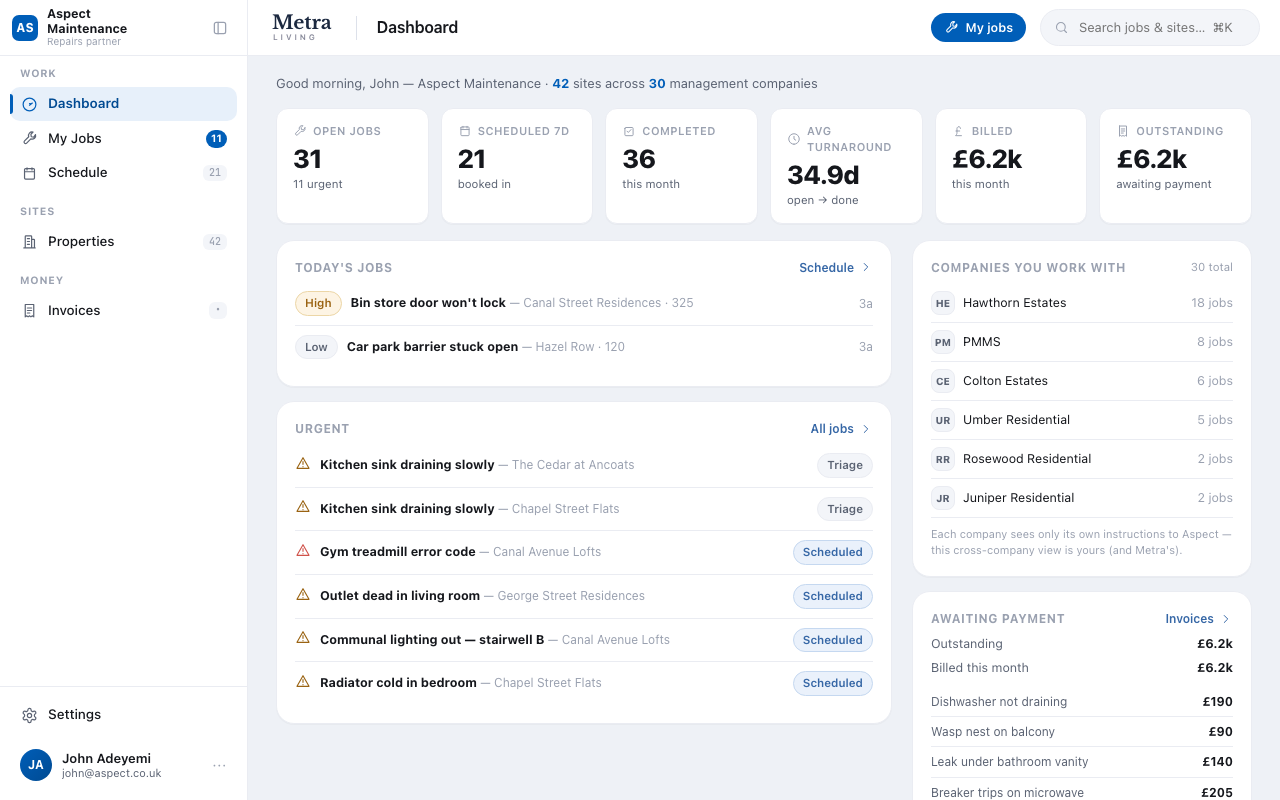1280x800 pixels.
Task: Click Triage badge for the Chapel Street Flats sink job
Action: 845,509
